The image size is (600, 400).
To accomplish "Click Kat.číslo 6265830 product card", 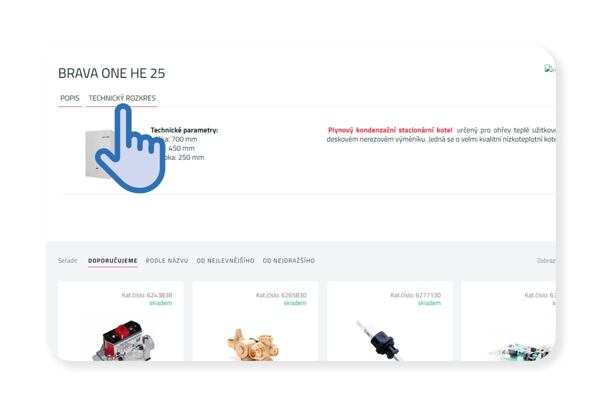I will [x=255, y=321].
